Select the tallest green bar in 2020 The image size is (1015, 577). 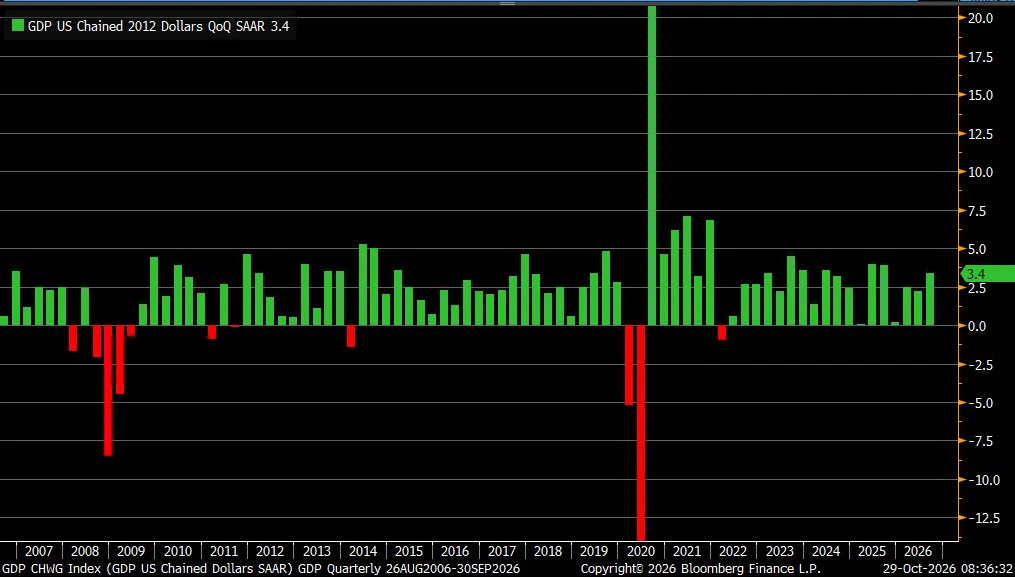(x=652, y=166)
